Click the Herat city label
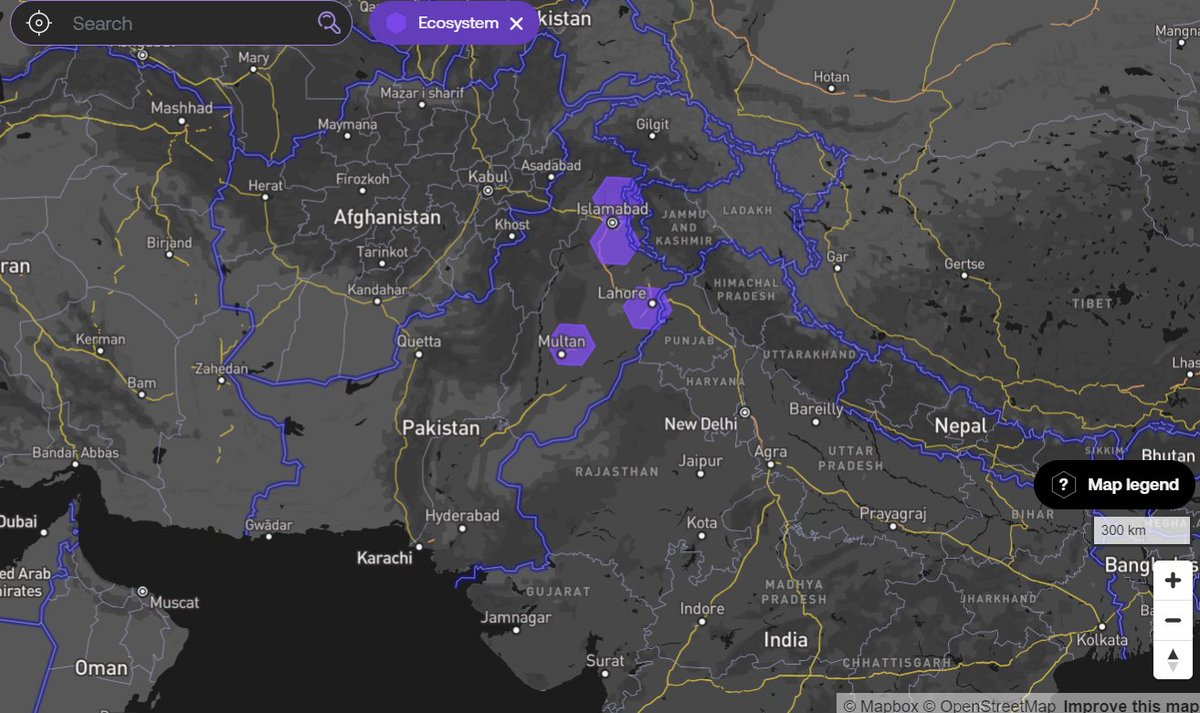The width and height of the screenshot is (1200, 713). click(265, 186)
